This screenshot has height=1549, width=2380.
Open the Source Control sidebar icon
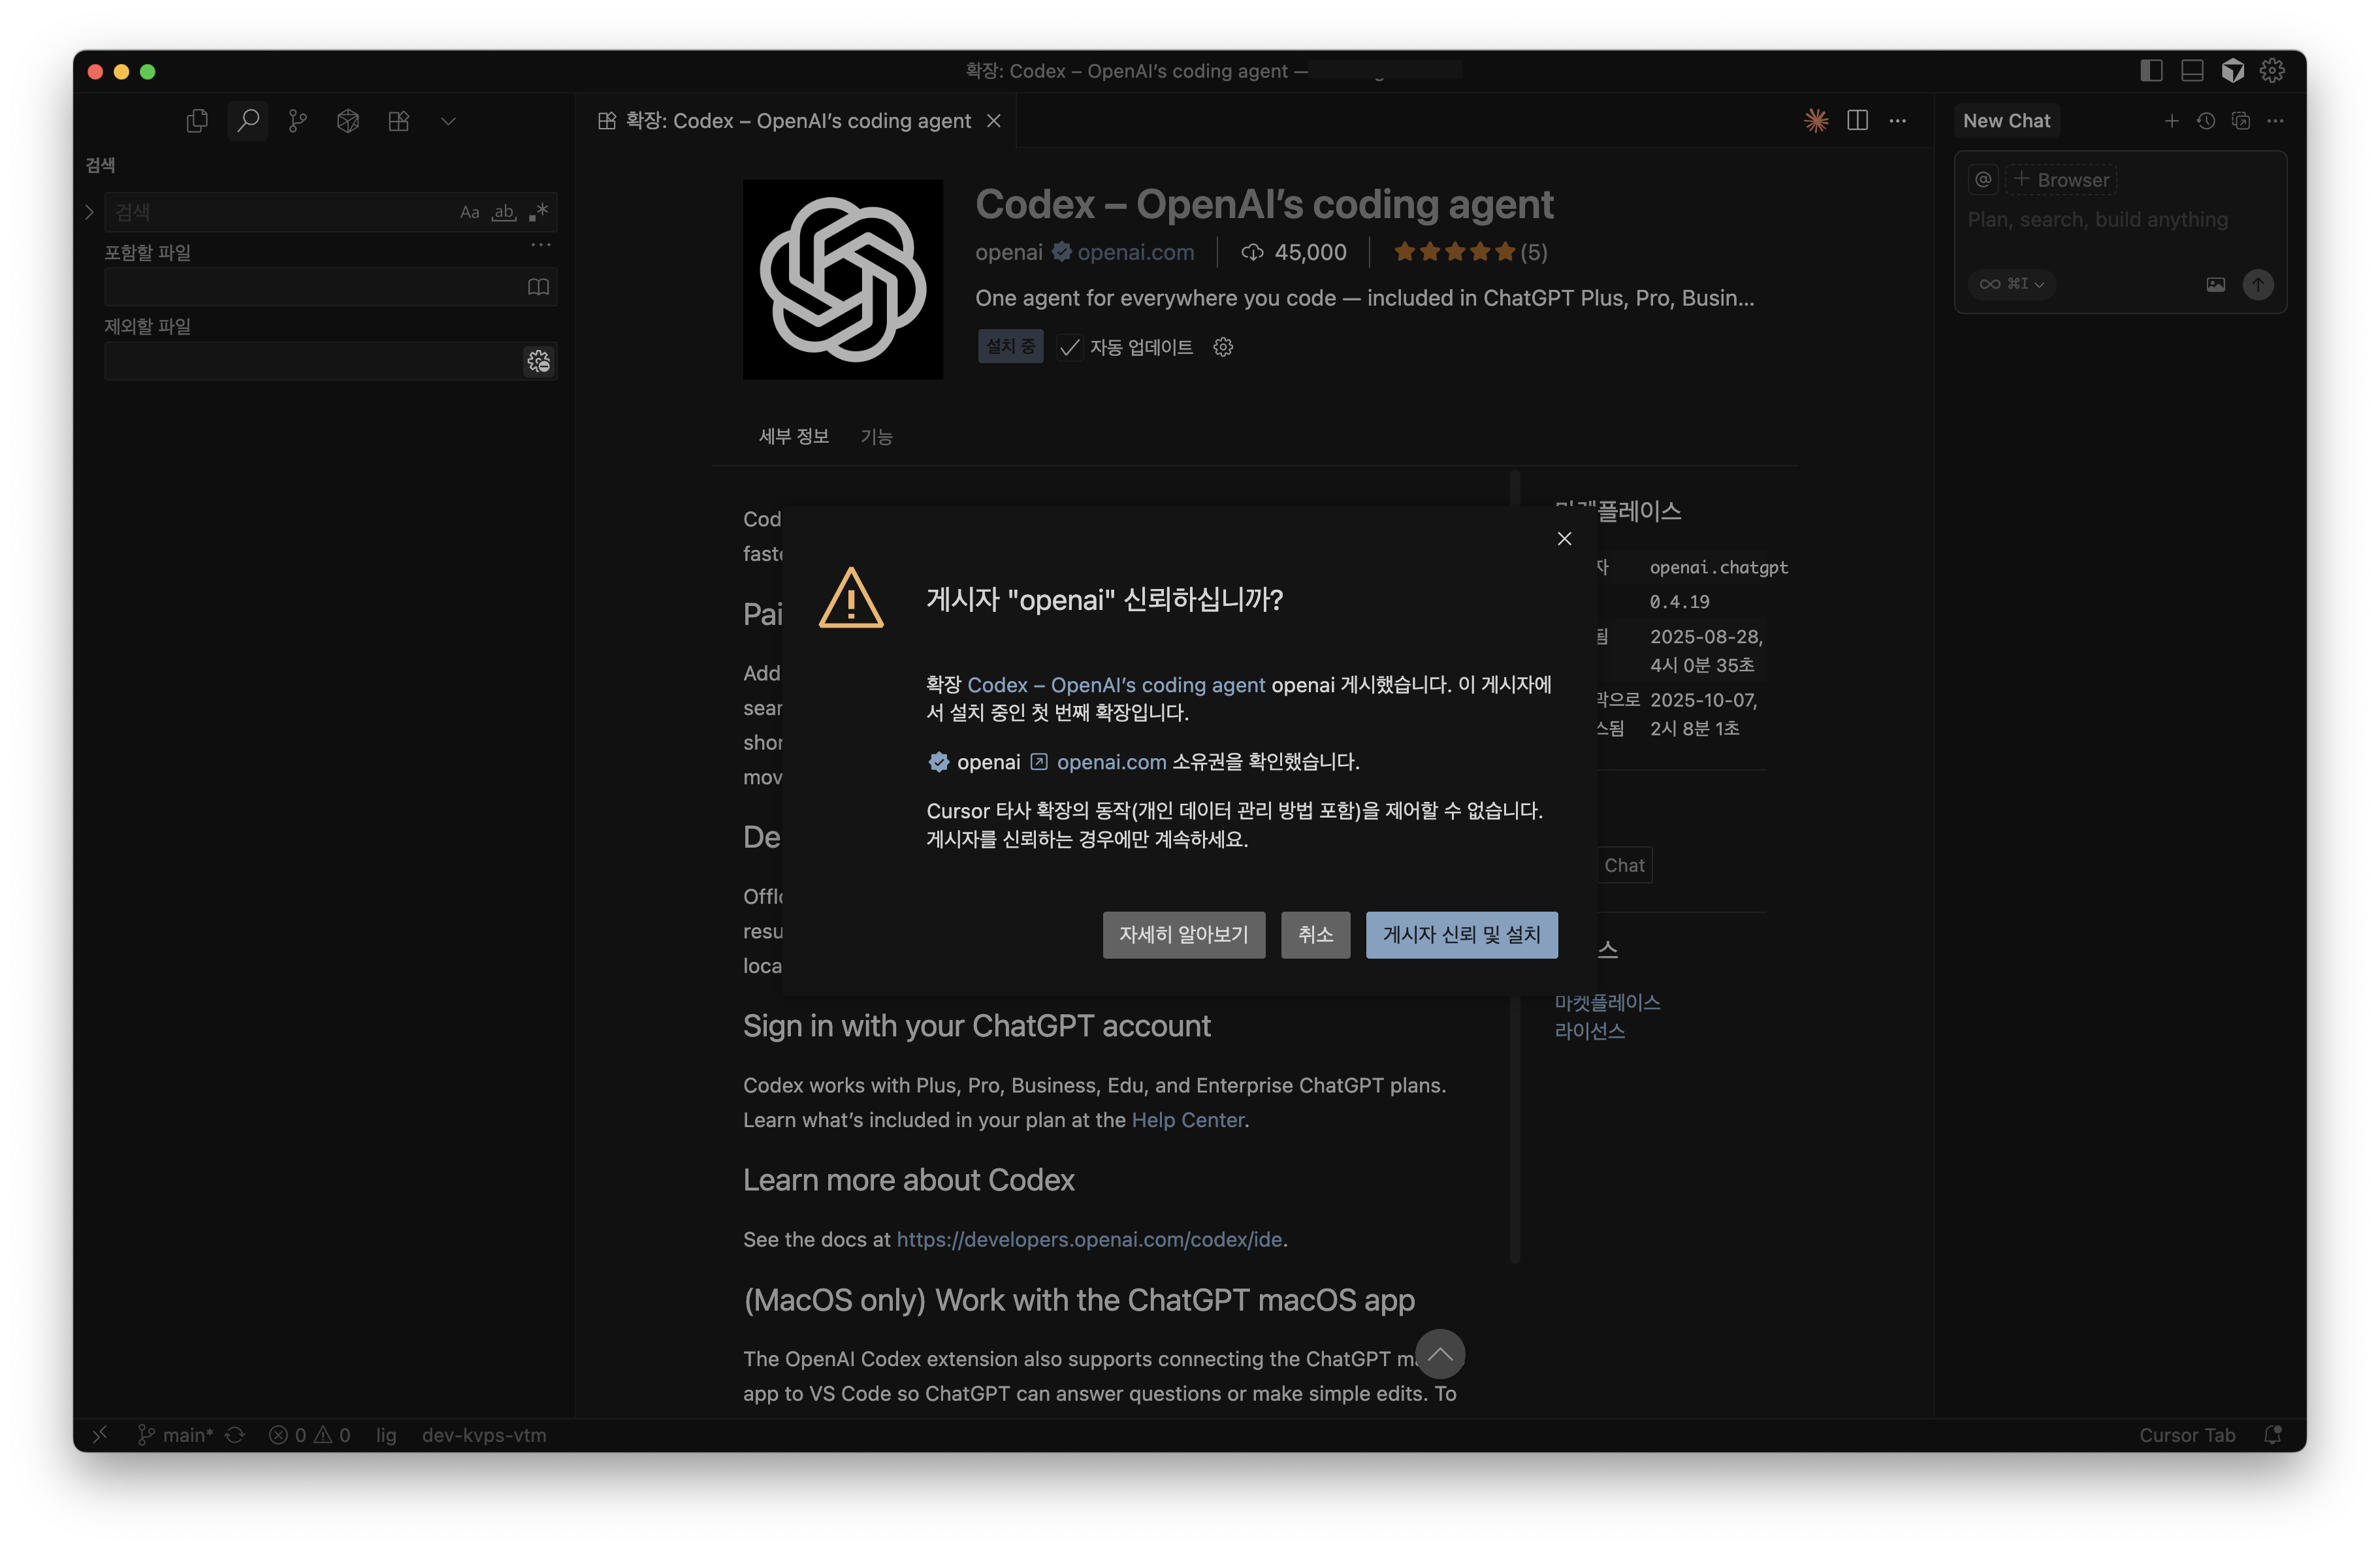(297, 121)
